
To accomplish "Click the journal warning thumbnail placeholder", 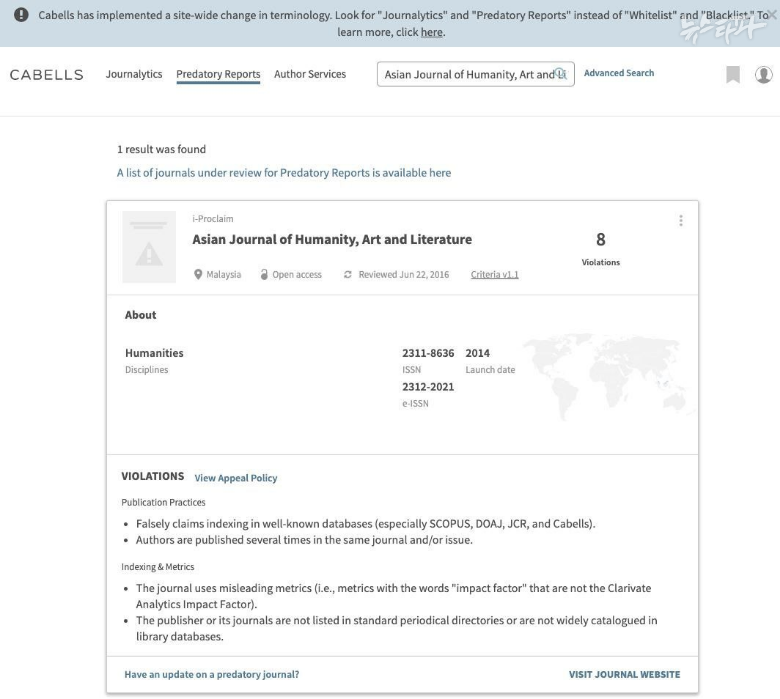I will pos(149,247).
